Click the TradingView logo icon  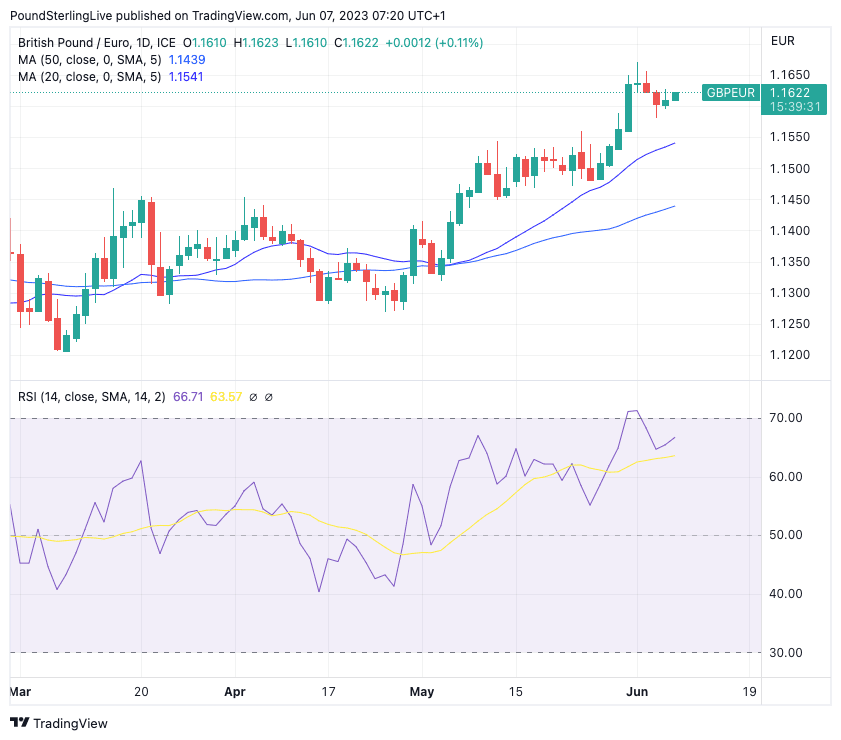(x=21, y=723)
